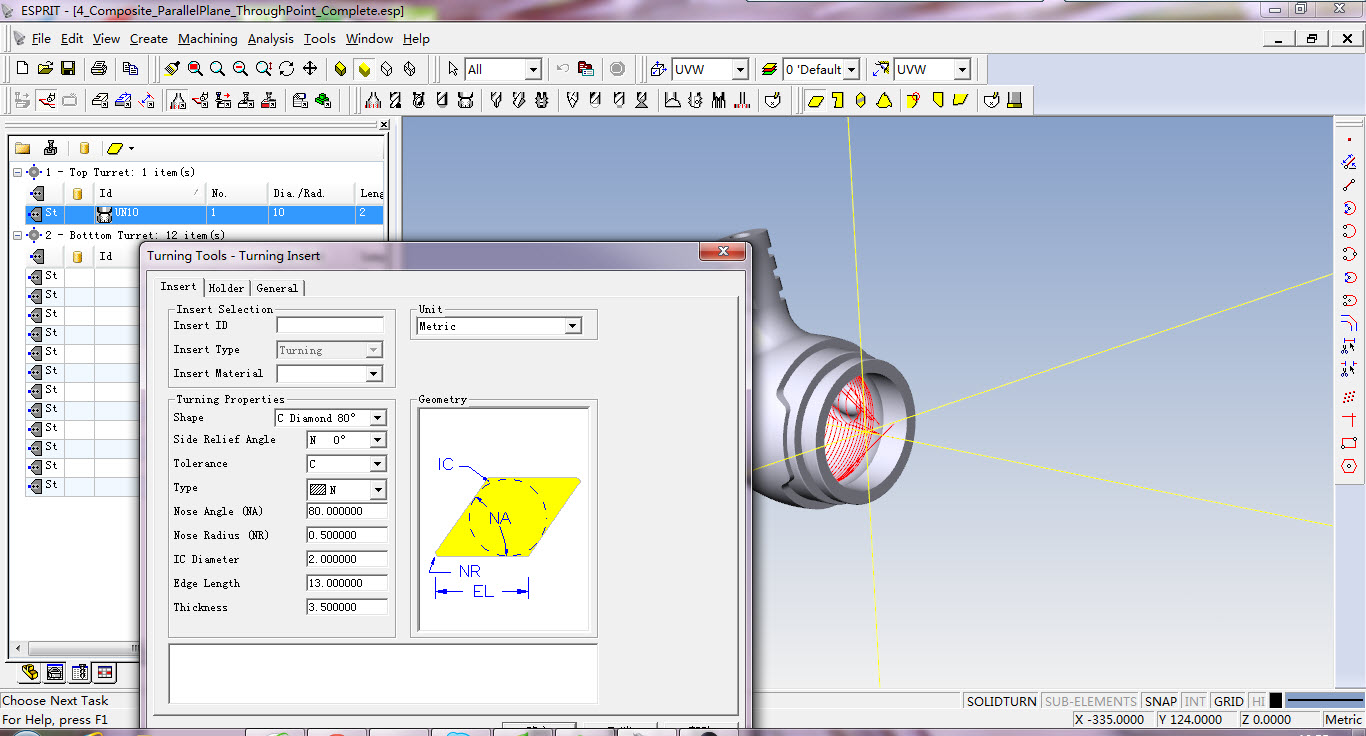Open the Machining menu
The image size is (1366, 736).
tap(208, 39)
